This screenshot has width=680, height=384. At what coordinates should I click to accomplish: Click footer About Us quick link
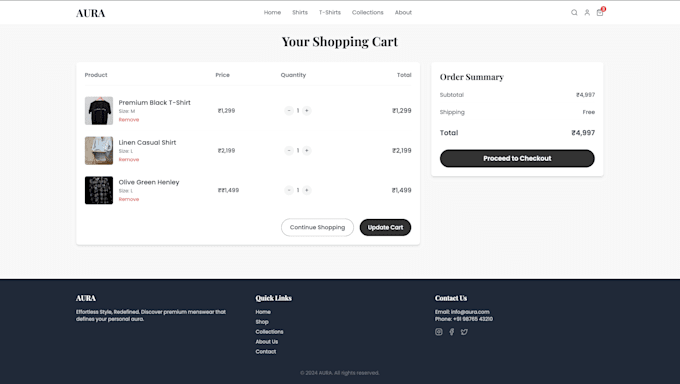tap(267, 342)
